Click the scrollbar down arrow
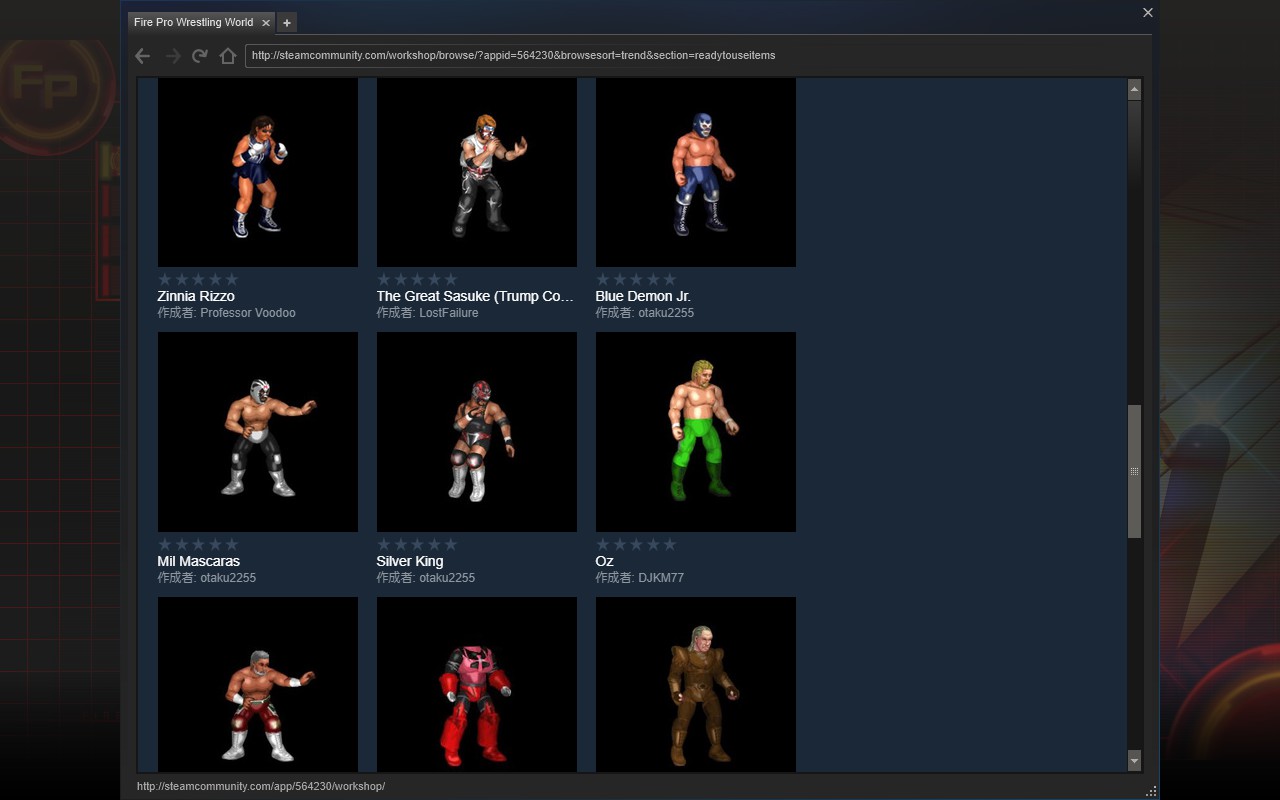Viewport: 1280px width, 800px height. (x=1134, y=761)
